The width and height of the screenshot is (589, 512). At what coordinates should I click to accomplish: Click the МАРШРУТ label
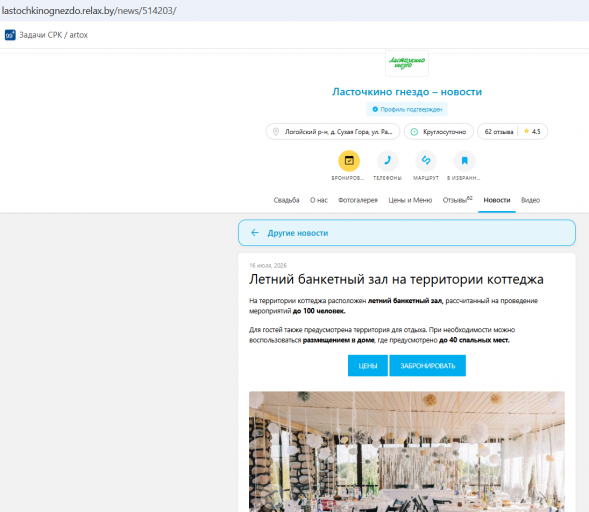pyautogui.click(x=426, y=178)
